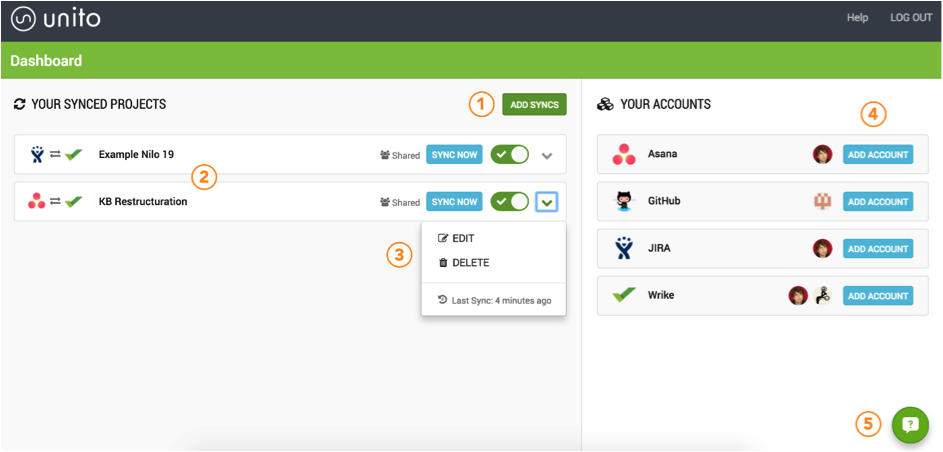The image size is (943, 452).
Task: Add an account for GitHub
Action: point(878,201)
